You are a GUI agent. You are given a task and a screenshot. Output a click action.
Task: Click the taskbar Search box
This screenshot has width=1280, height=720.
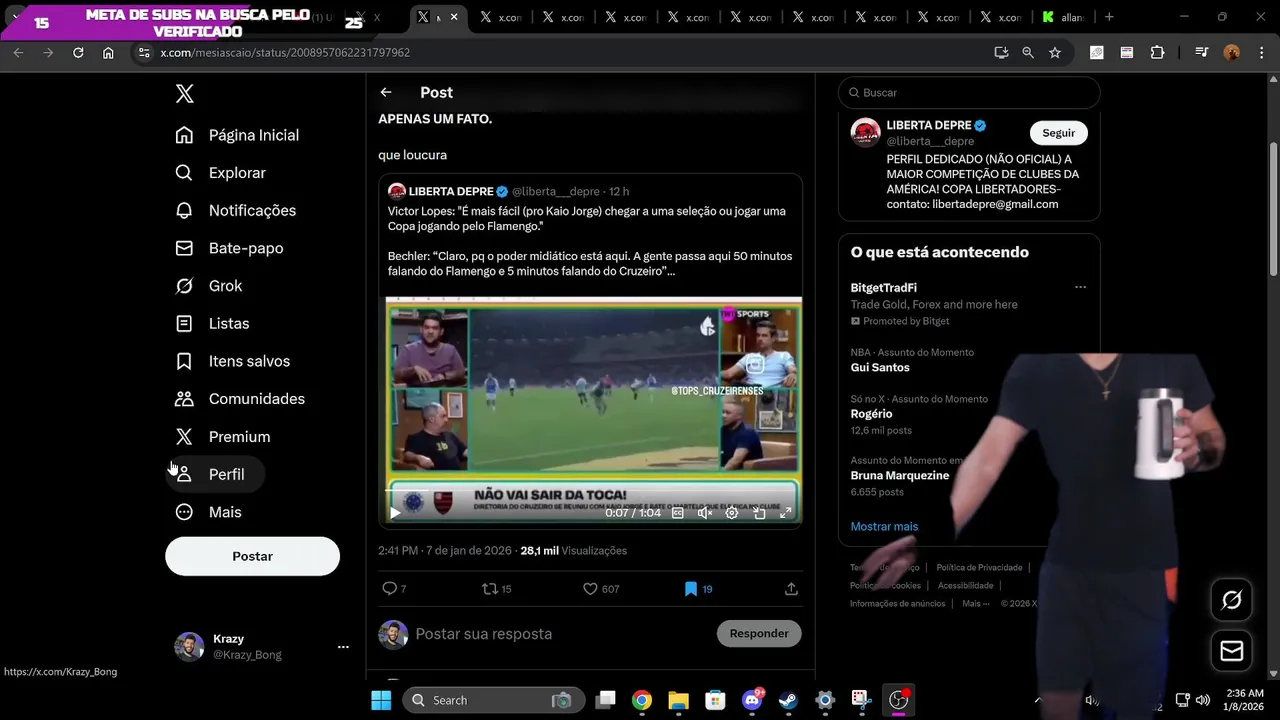493,700
